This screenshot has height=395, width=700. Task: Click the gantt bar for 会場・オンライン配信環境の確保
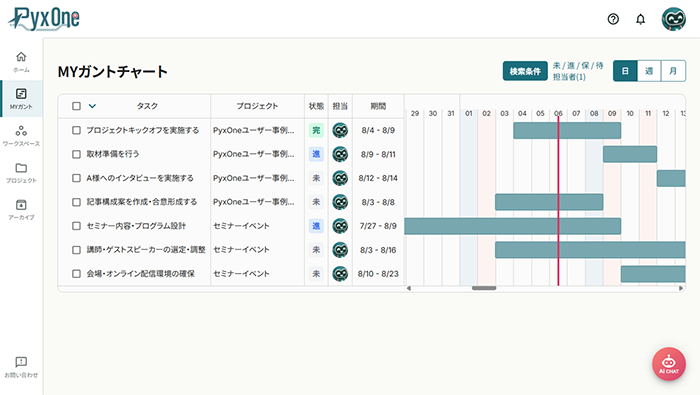[x=653, y=274]
